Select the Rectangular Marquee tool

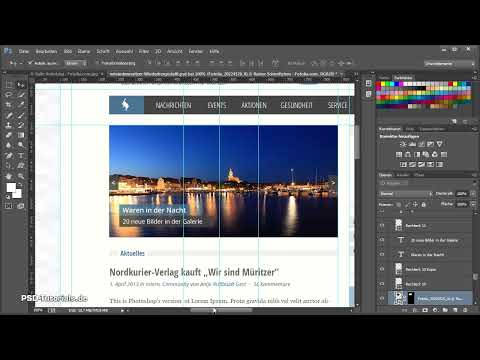pyautogui.click(x=9, y=85)
